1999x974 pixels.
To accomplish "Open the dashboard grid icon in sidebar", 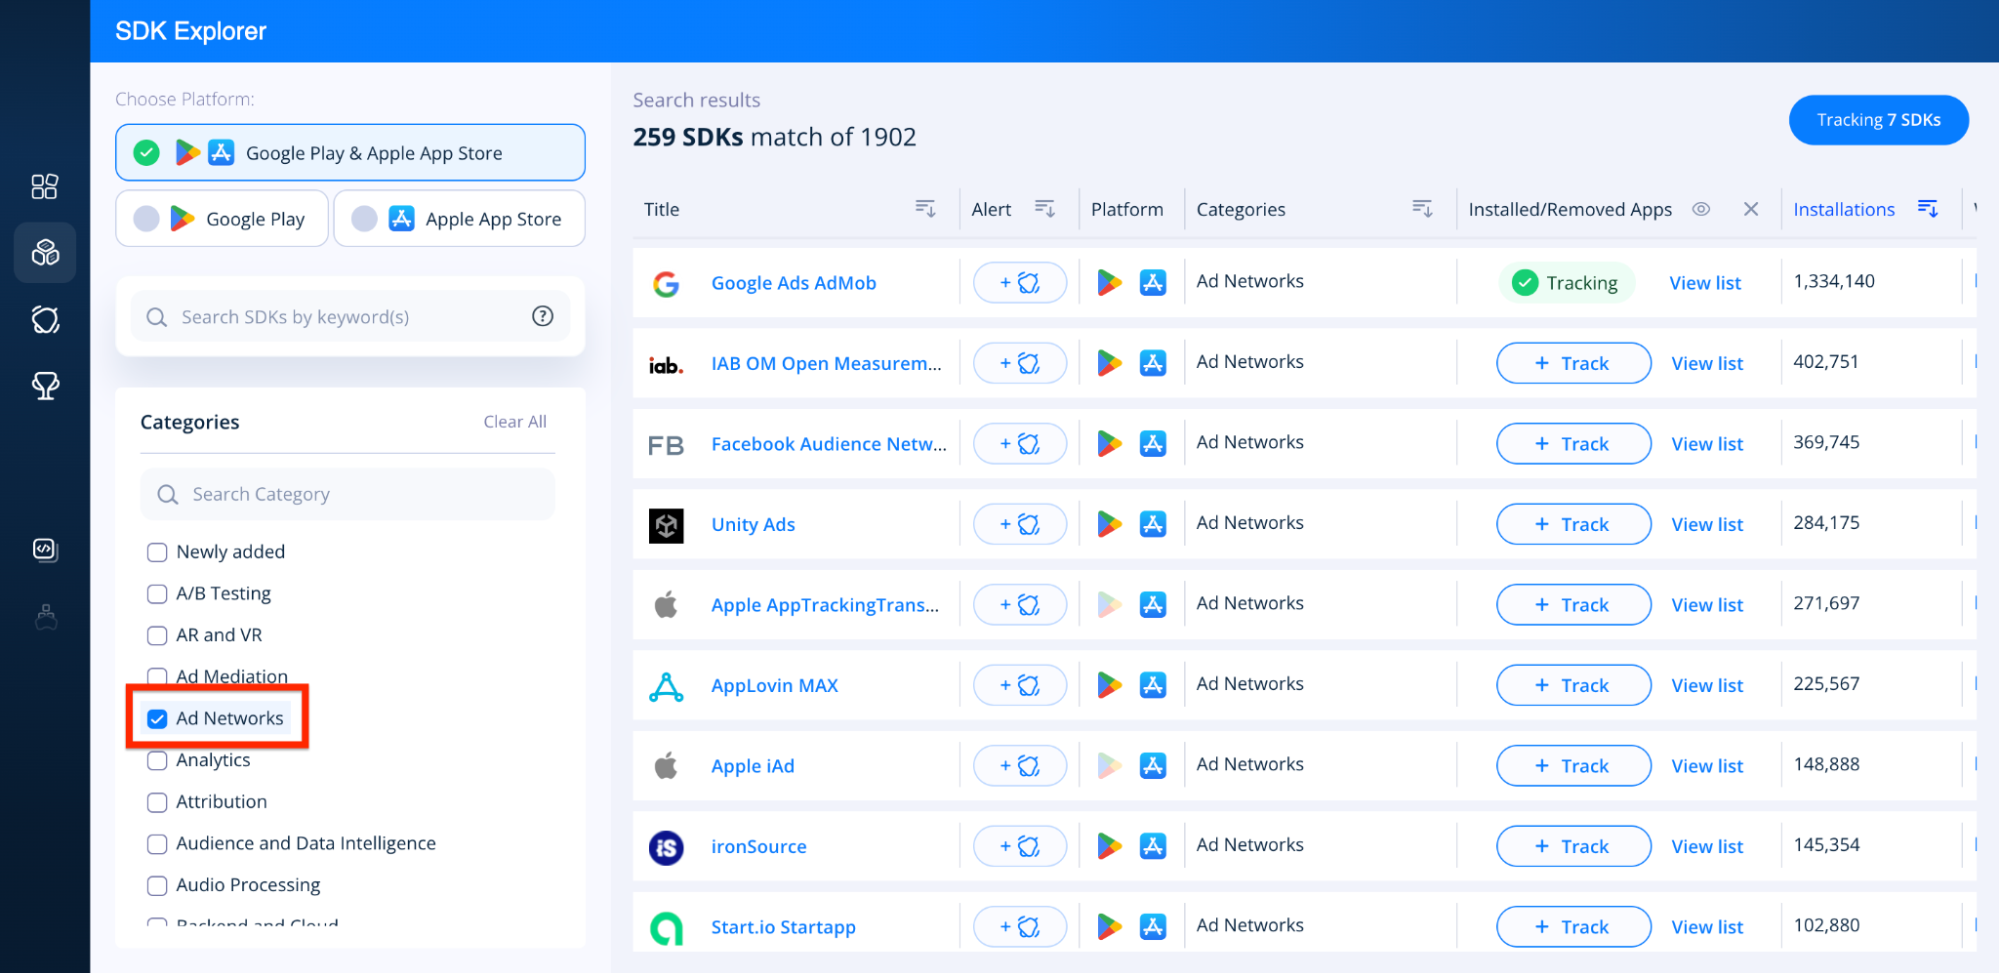I will coord(45,187).
